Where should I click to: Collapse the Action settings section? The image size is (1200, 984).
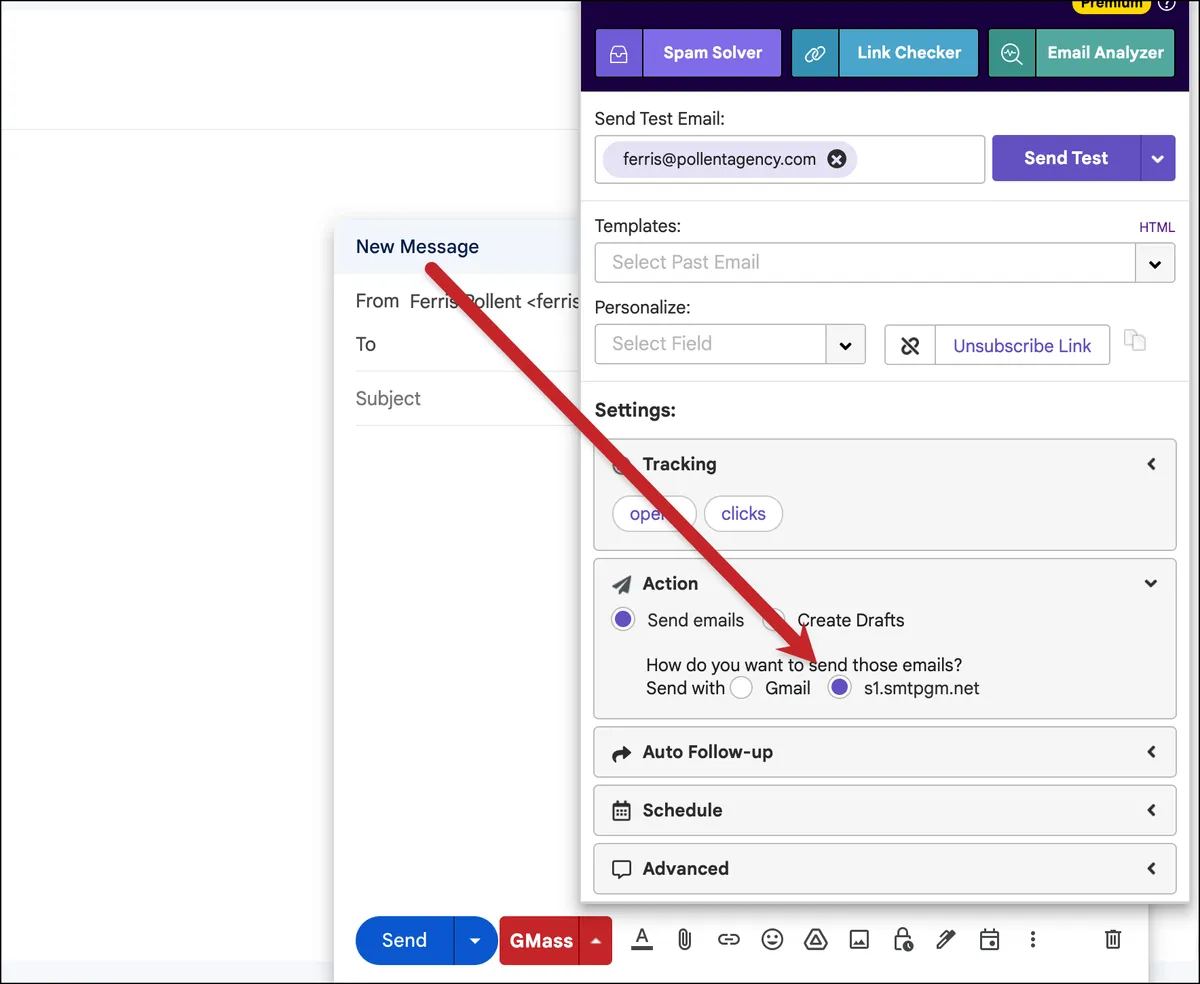(1151, 583)
